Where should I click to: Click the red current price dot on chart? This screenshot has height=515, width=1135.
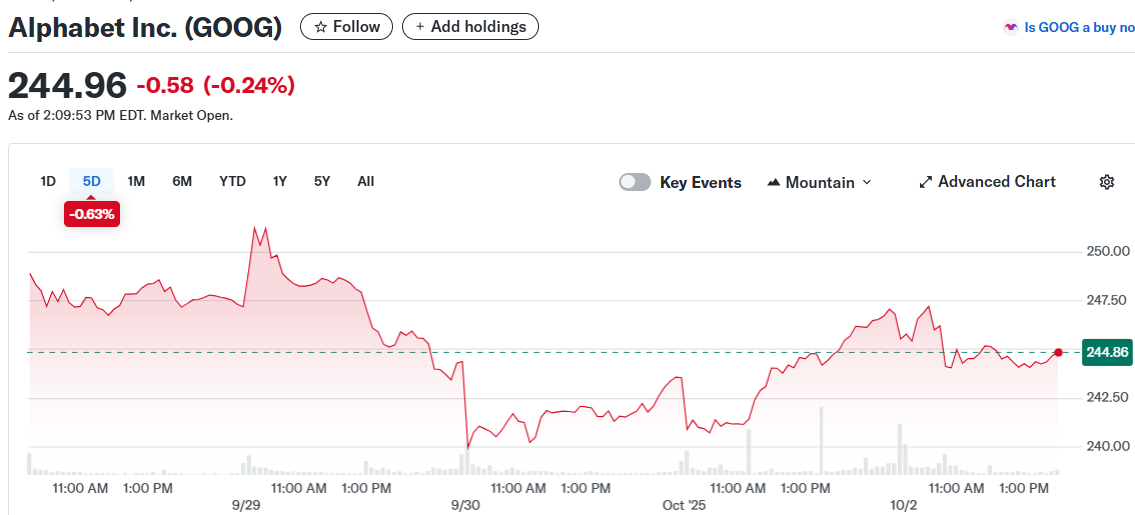pyautogui.click(x=1059, y=352)
